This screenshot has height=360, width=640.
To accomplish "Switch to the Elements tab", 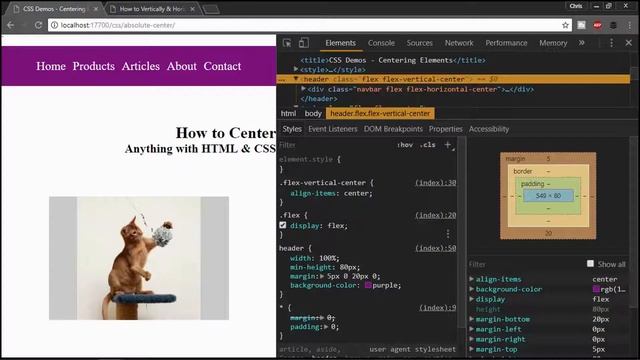I will [340, 43].
